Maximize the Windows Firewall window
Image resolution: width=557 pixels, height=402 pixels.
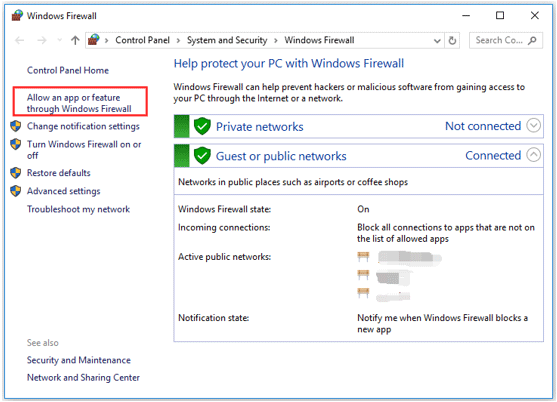(500, 15)
